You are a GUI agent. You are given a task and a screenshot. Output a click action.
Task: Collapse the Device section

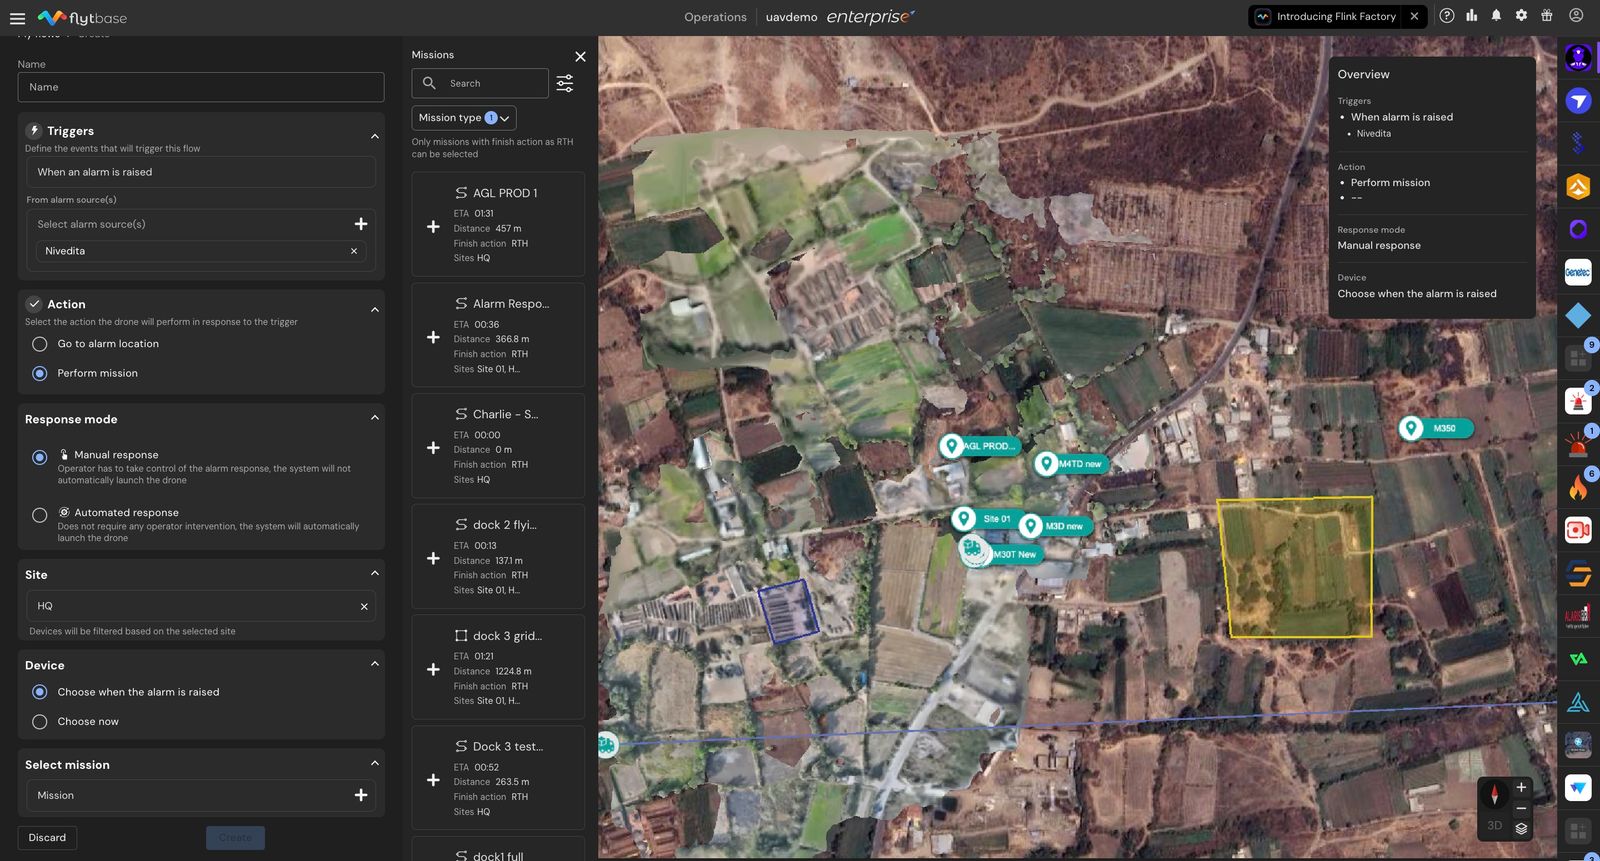[x=375, y=663]
